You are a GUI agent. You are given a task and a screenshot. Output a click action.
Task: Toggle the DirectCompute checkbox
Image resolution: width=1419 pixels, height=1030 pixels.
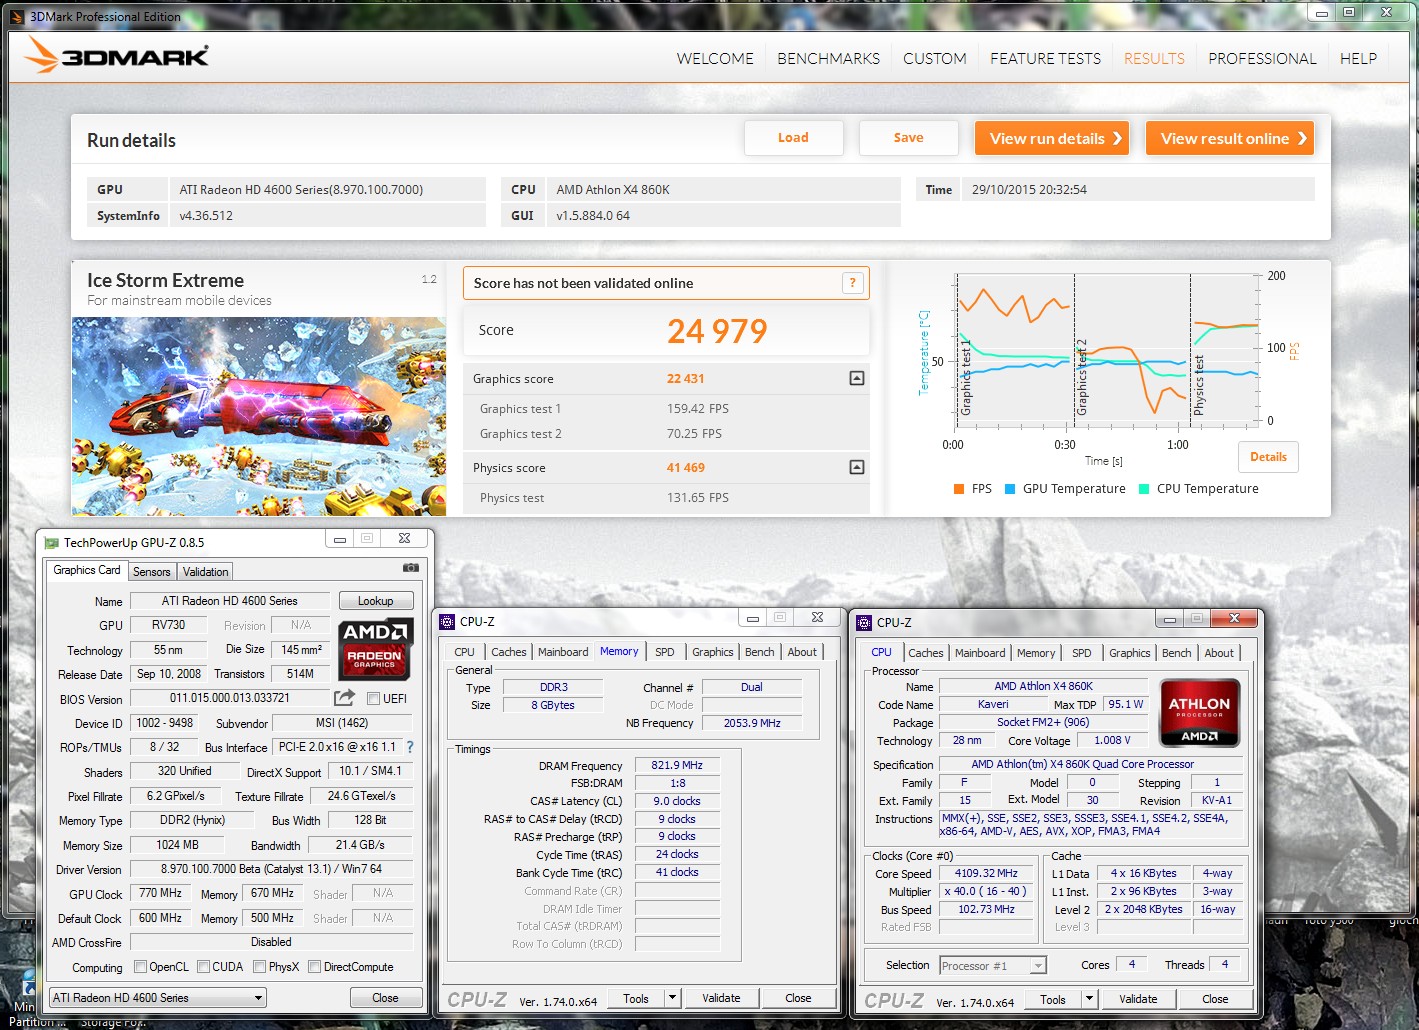point(315,967)
